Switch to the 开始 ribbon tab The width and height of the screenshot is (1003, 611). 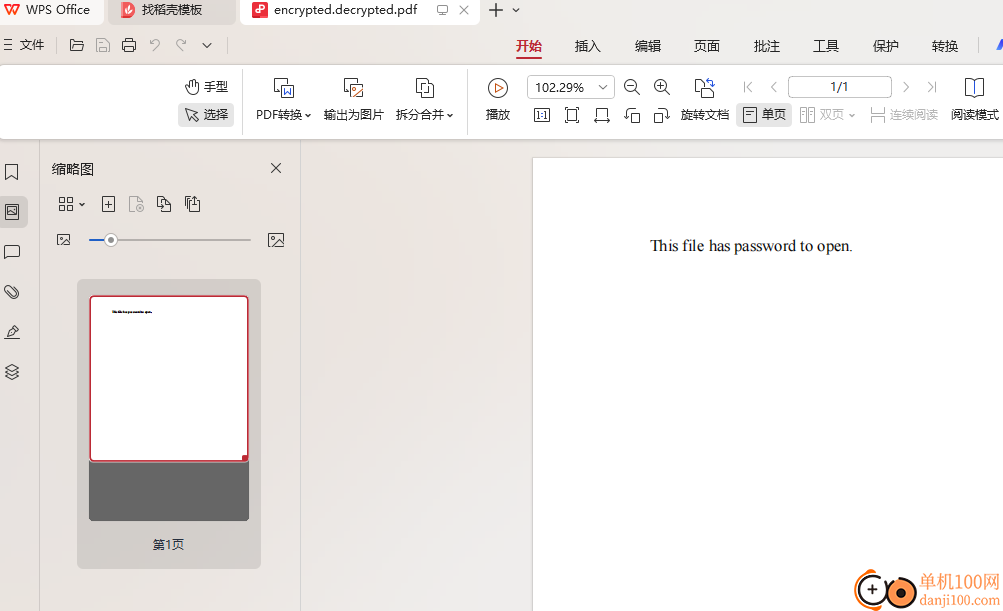coord(529,46)
